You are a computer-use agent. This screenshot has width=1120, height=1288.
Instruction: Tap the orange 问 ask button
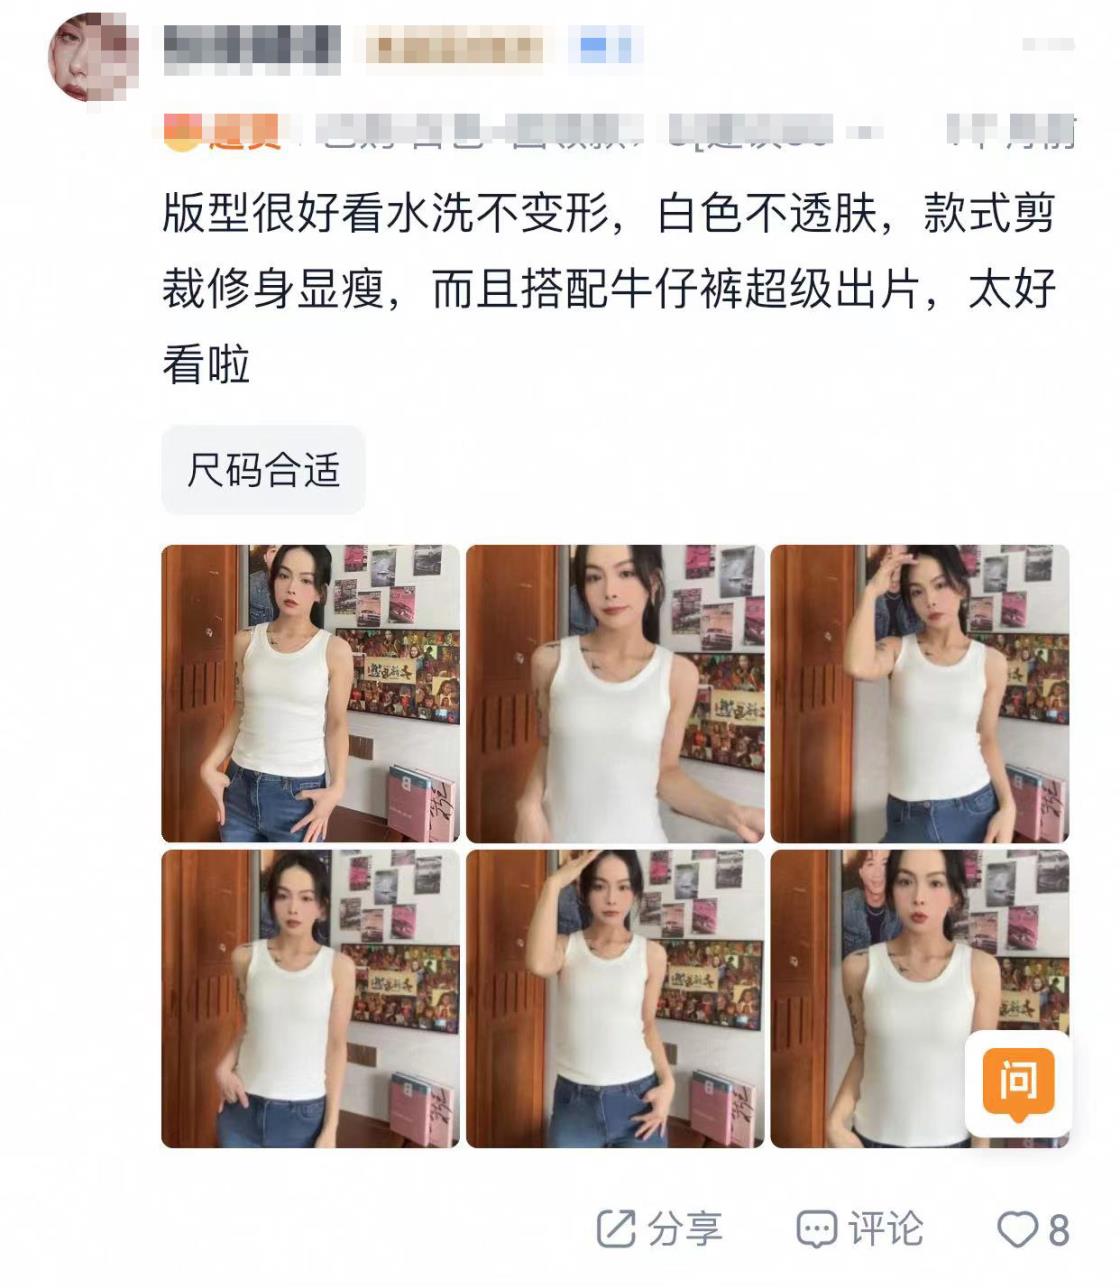(x=1018, y=1081)
